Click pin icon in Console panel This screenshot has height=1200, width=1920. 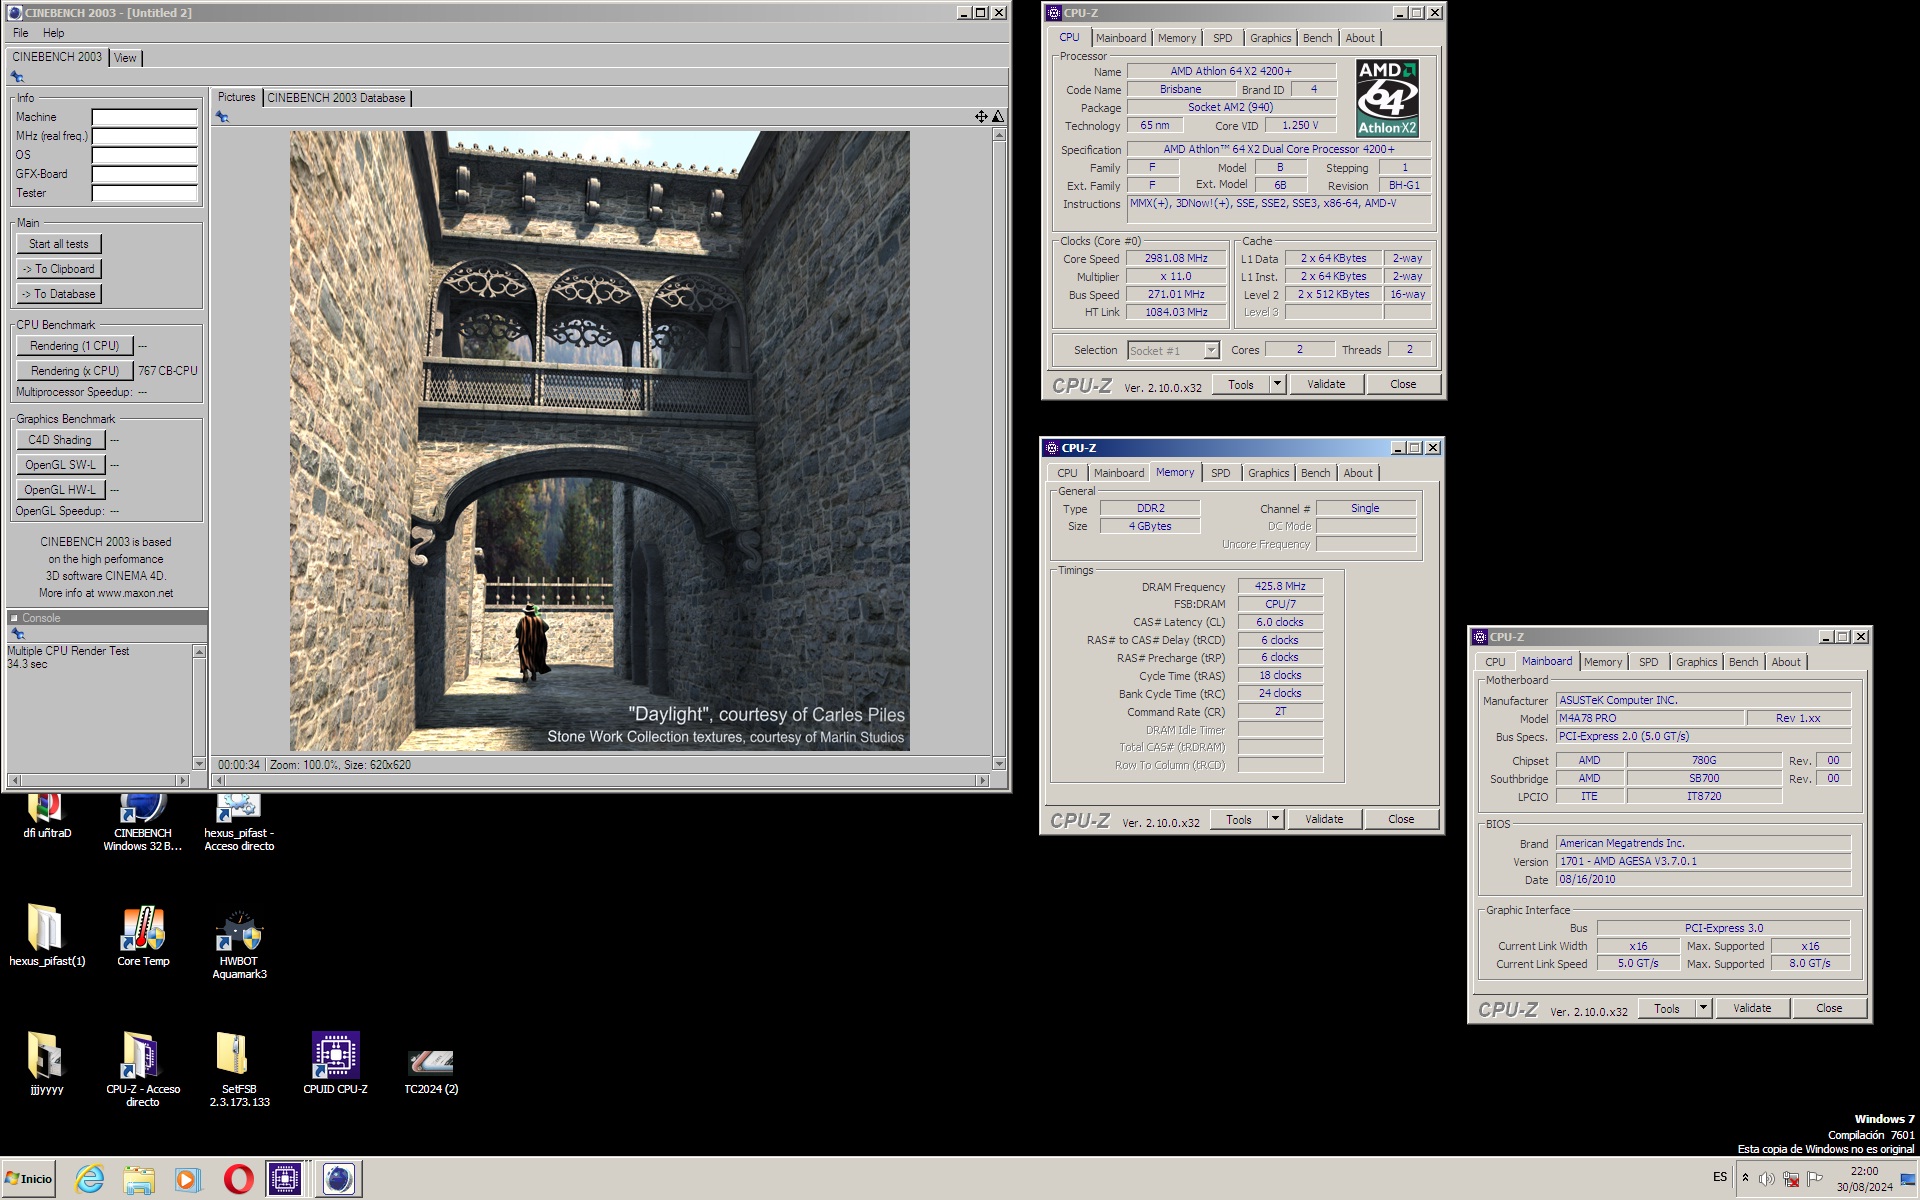click(x=17, y=634)
